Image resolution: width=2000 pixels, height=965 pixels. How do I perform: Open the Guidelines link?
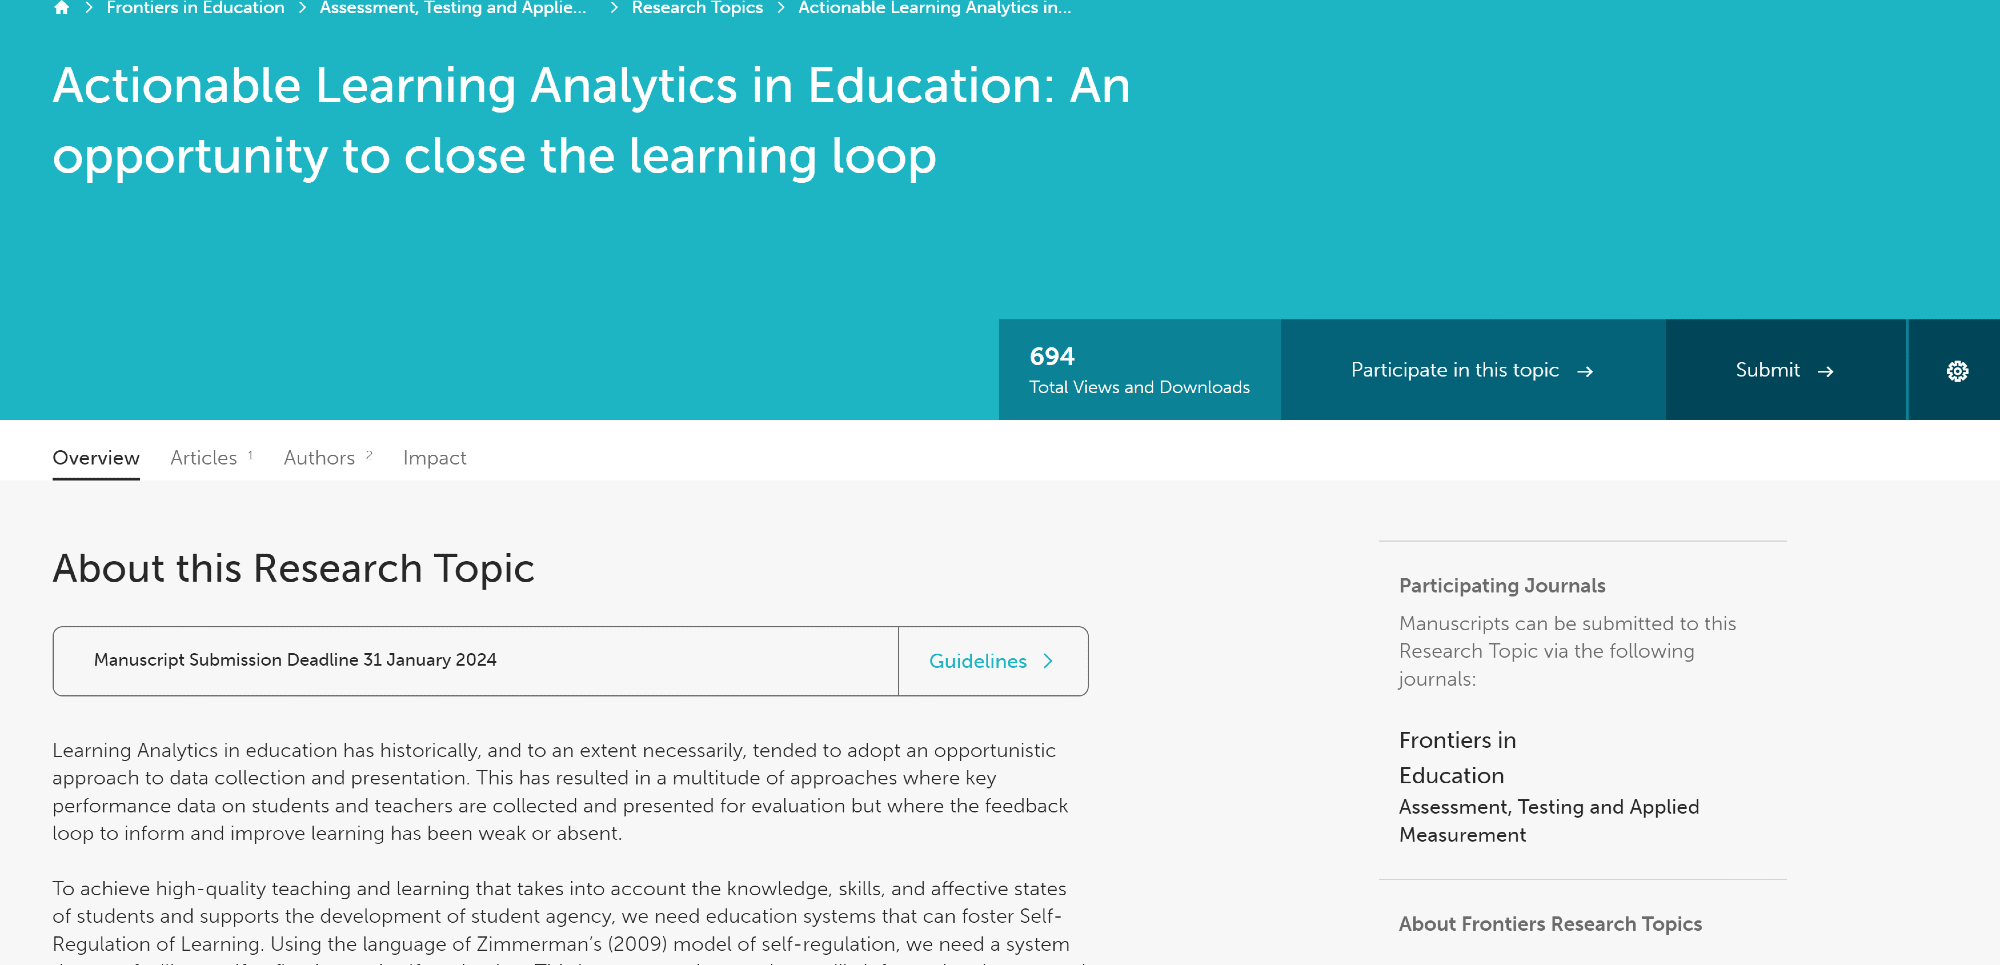(x=977, y=661)
